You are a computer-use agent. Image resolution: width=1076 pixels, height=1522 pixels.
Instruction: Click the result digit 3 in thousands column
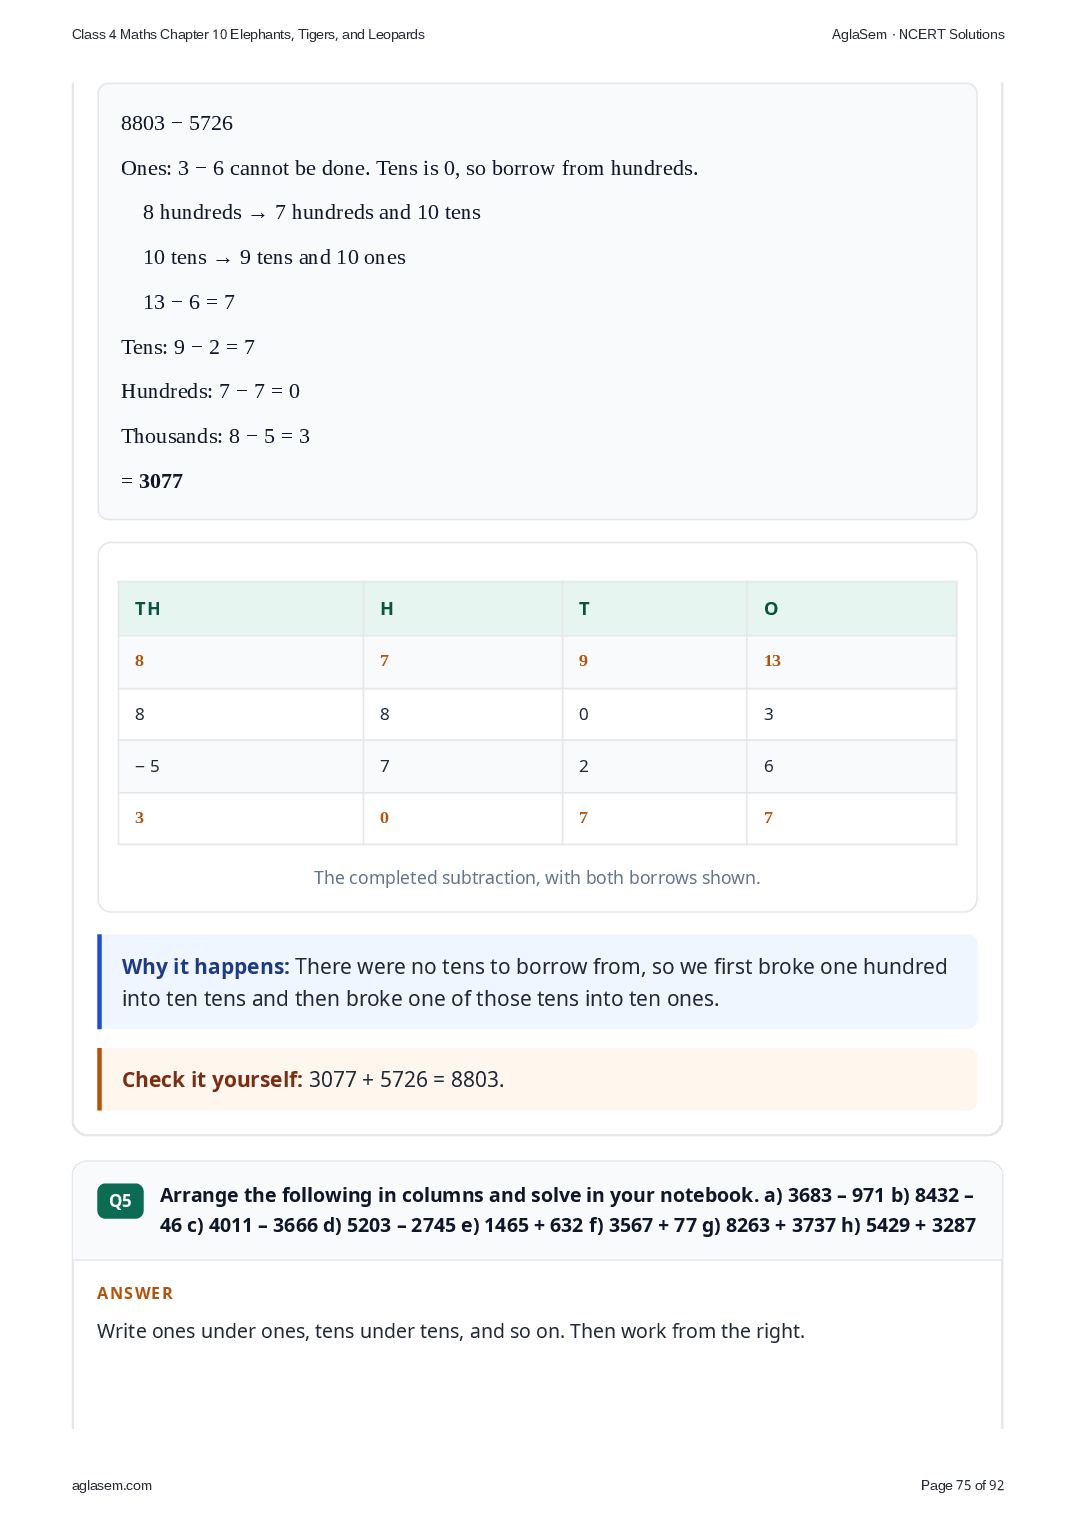pos(139,818)
